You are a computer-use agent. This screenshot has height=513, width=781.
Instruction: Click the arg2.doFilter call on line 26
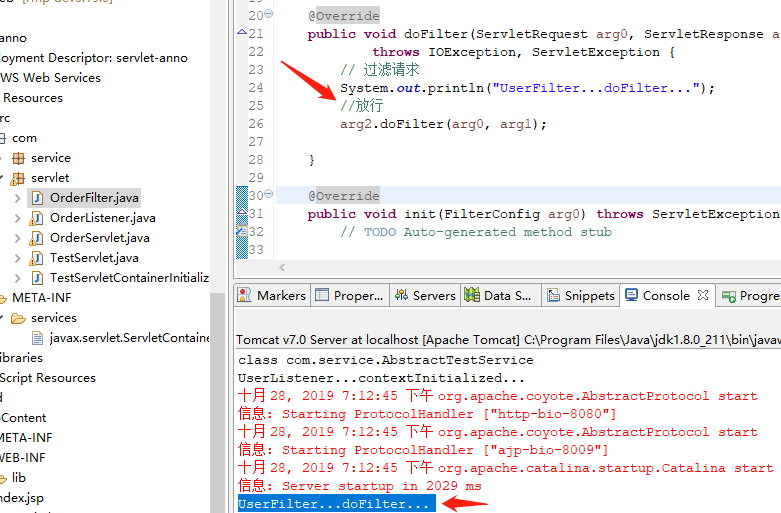[443, 124]
